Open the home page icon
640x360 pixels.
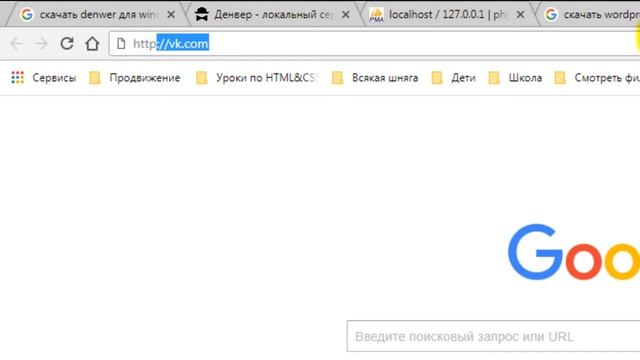point(92,43)
